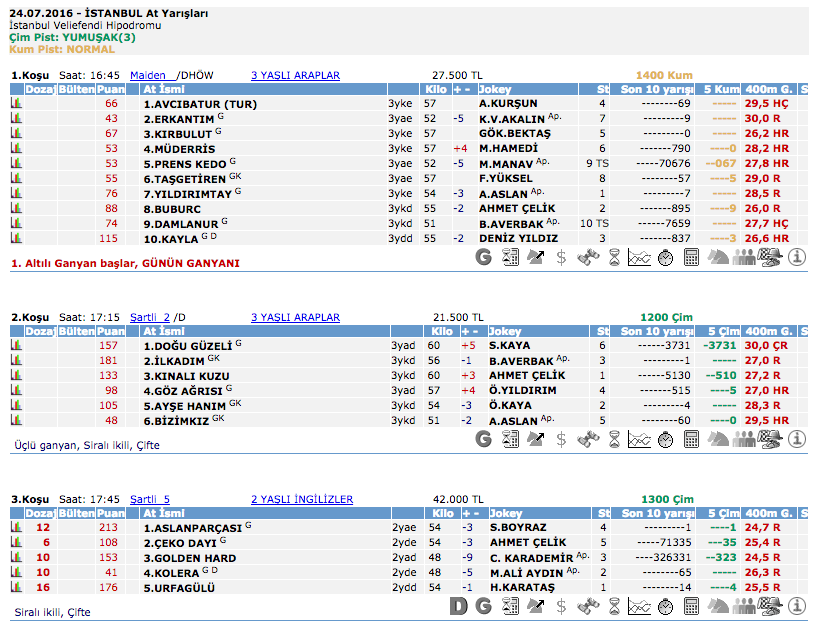Viewport: 830px width, 632px height.
Task: Open the dollar sign icon for race 1
Action: [x=562, y=257]
